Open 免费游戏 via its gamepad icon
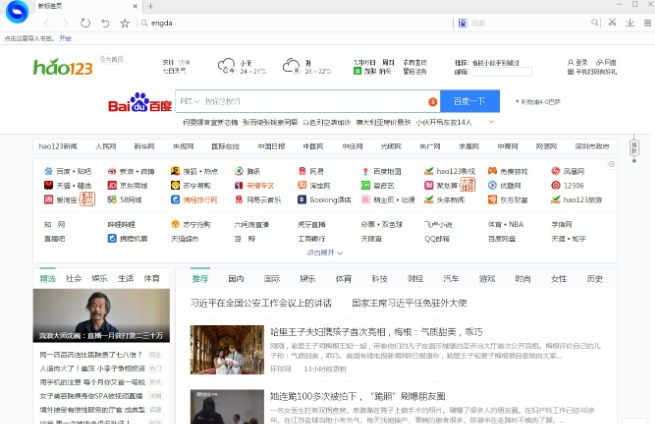The width and height of the screenshot is (655, 424). pos(493,171)
